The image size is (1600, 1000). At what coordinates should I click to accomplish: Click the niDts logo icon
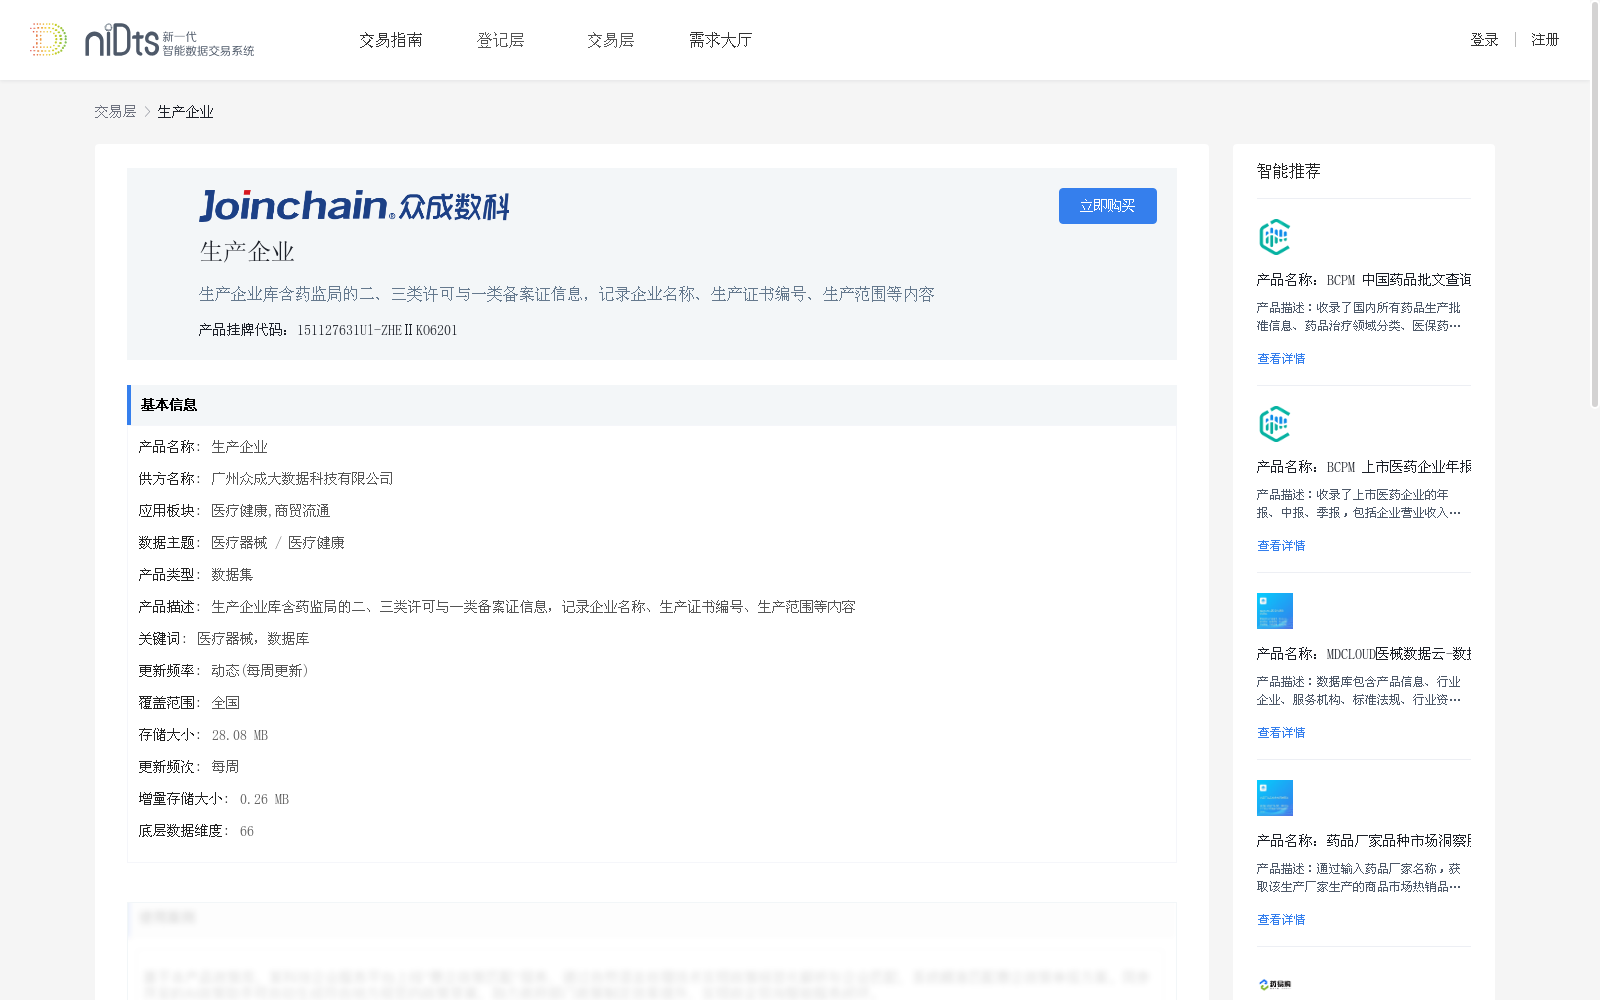142,40
